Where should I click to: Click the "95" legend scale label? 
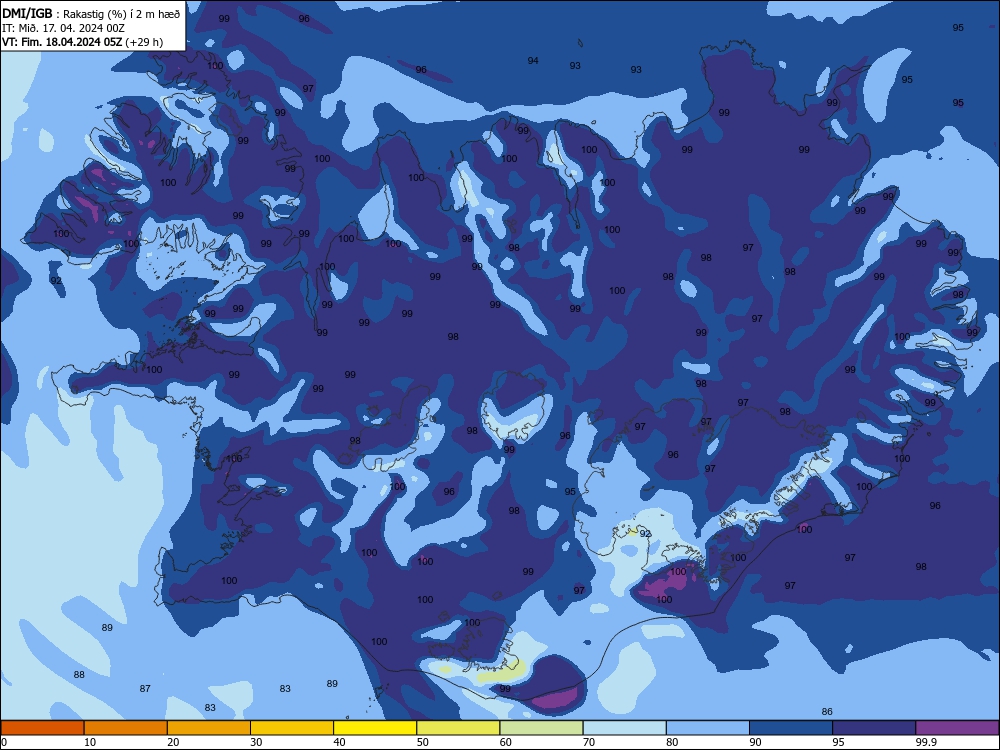click(839, 742)
